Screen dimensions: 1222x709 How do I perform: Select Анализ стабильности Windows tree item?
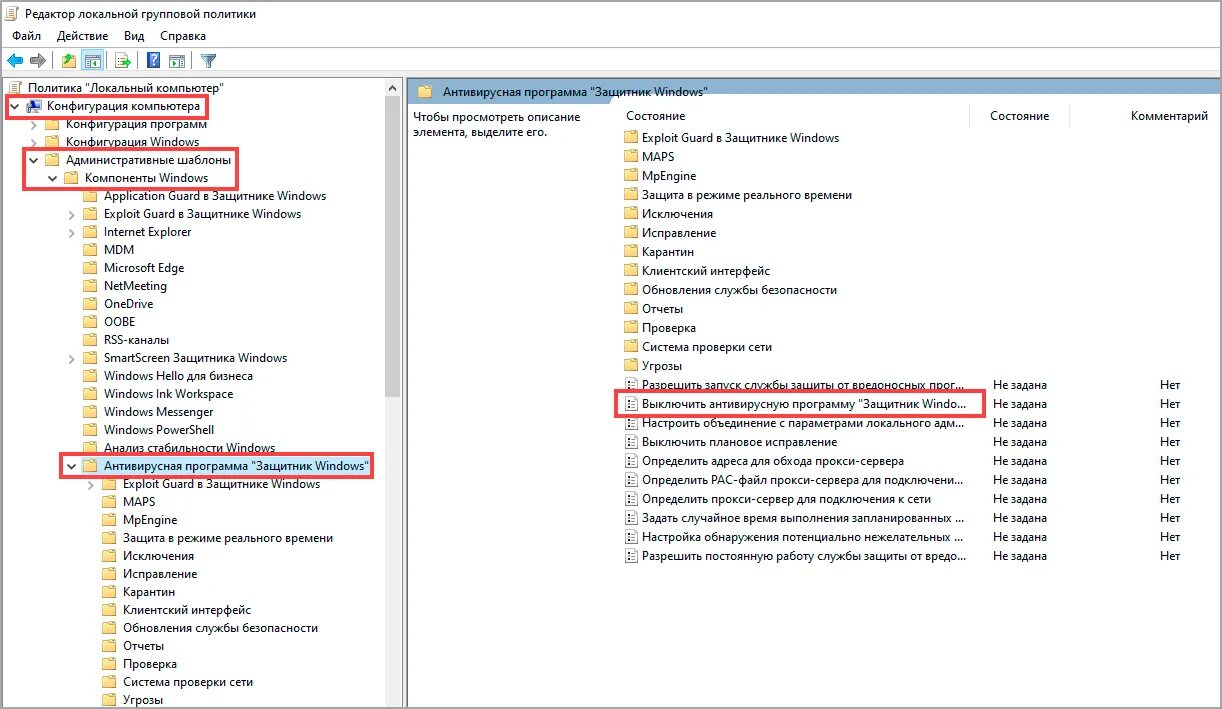pos(189,448)
